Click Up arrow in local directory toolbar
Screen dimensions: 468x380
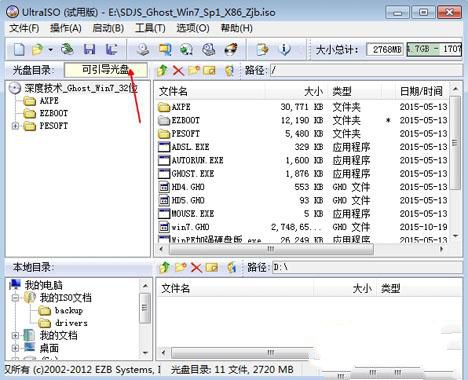pyautogui.click(x=164, y=267)
